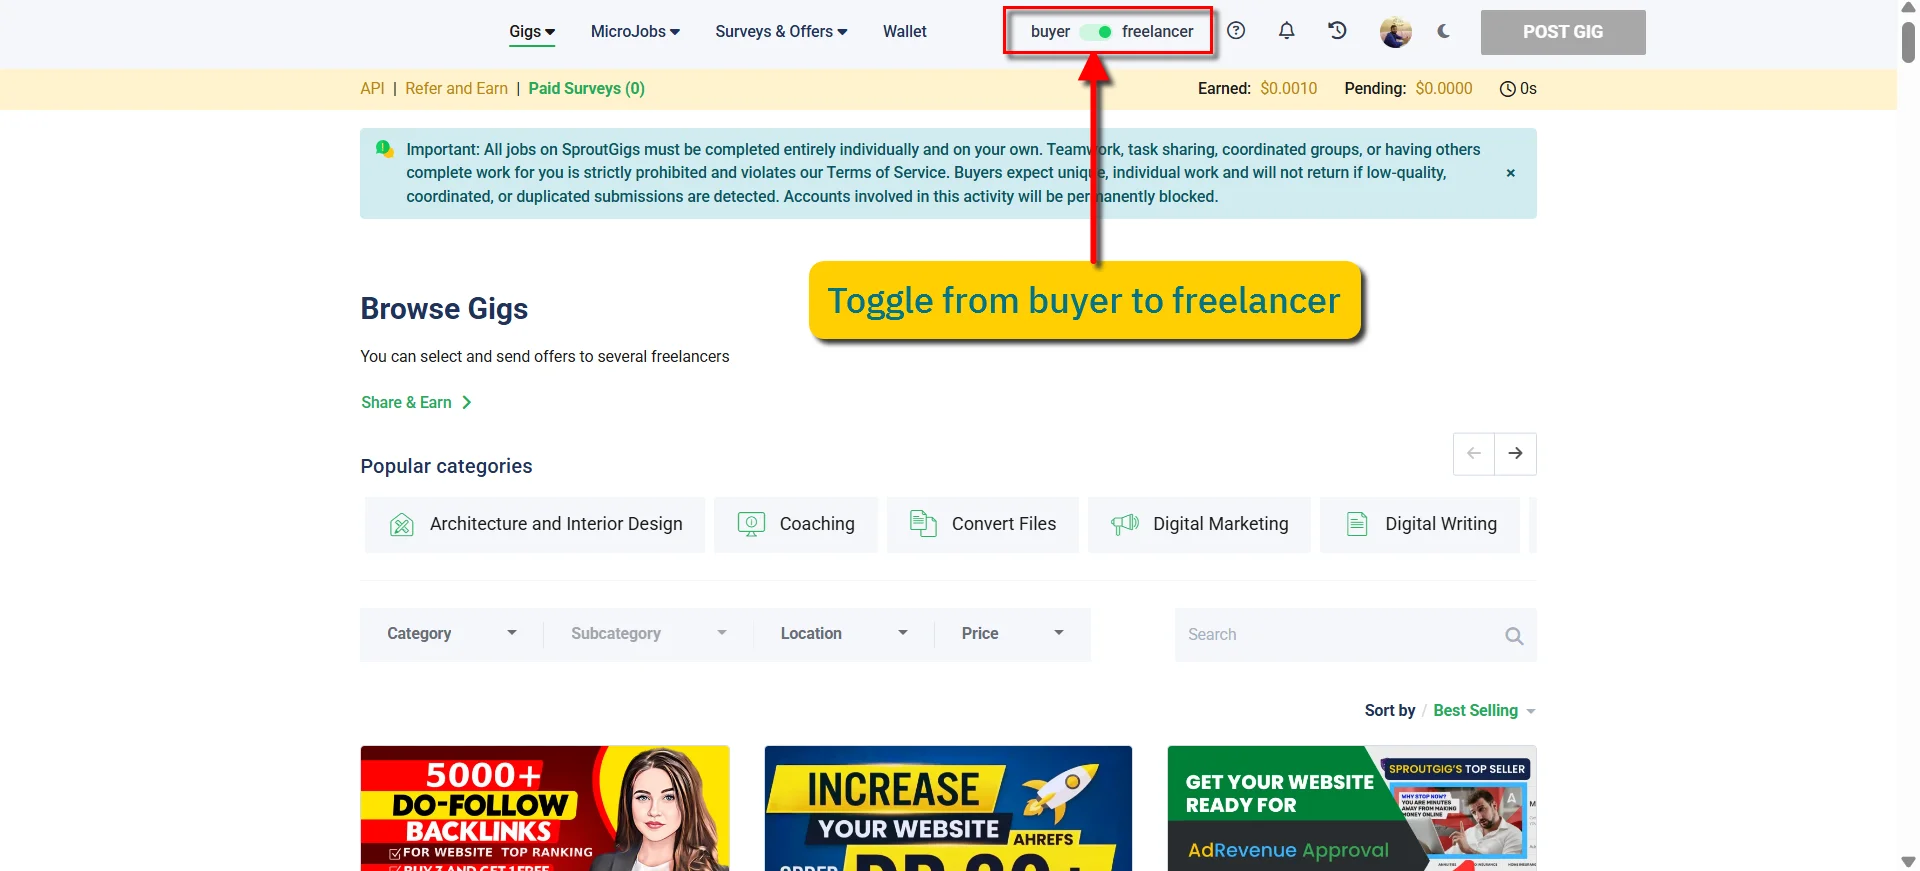The height and width of the screenshot is (871, 1920).
Task: Dismiss the Important notice banner
Action: (1510, 173)
